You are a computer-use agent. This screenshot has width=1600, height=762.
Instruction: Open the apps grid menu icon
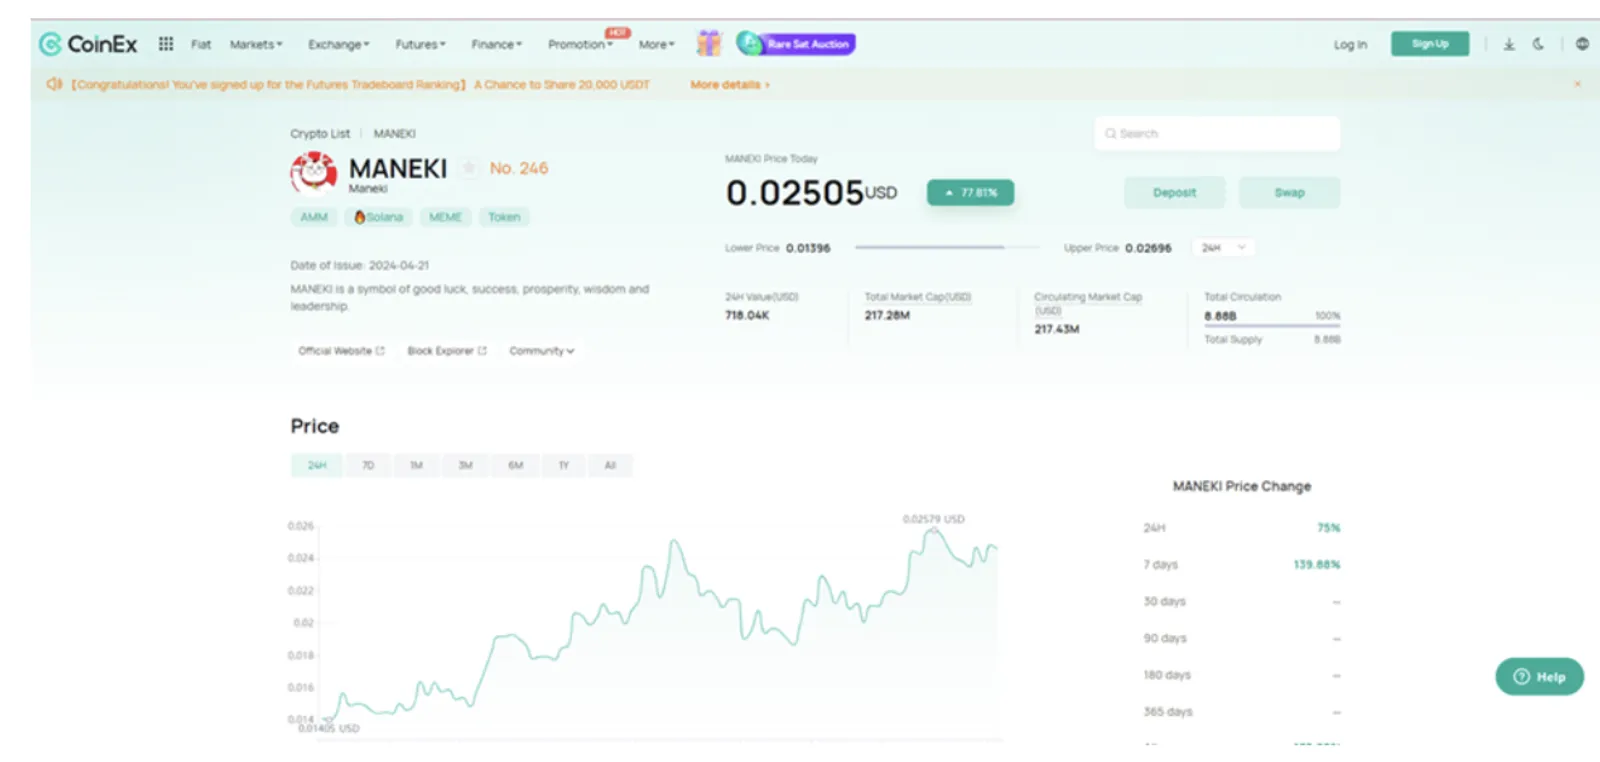(166, 44)
